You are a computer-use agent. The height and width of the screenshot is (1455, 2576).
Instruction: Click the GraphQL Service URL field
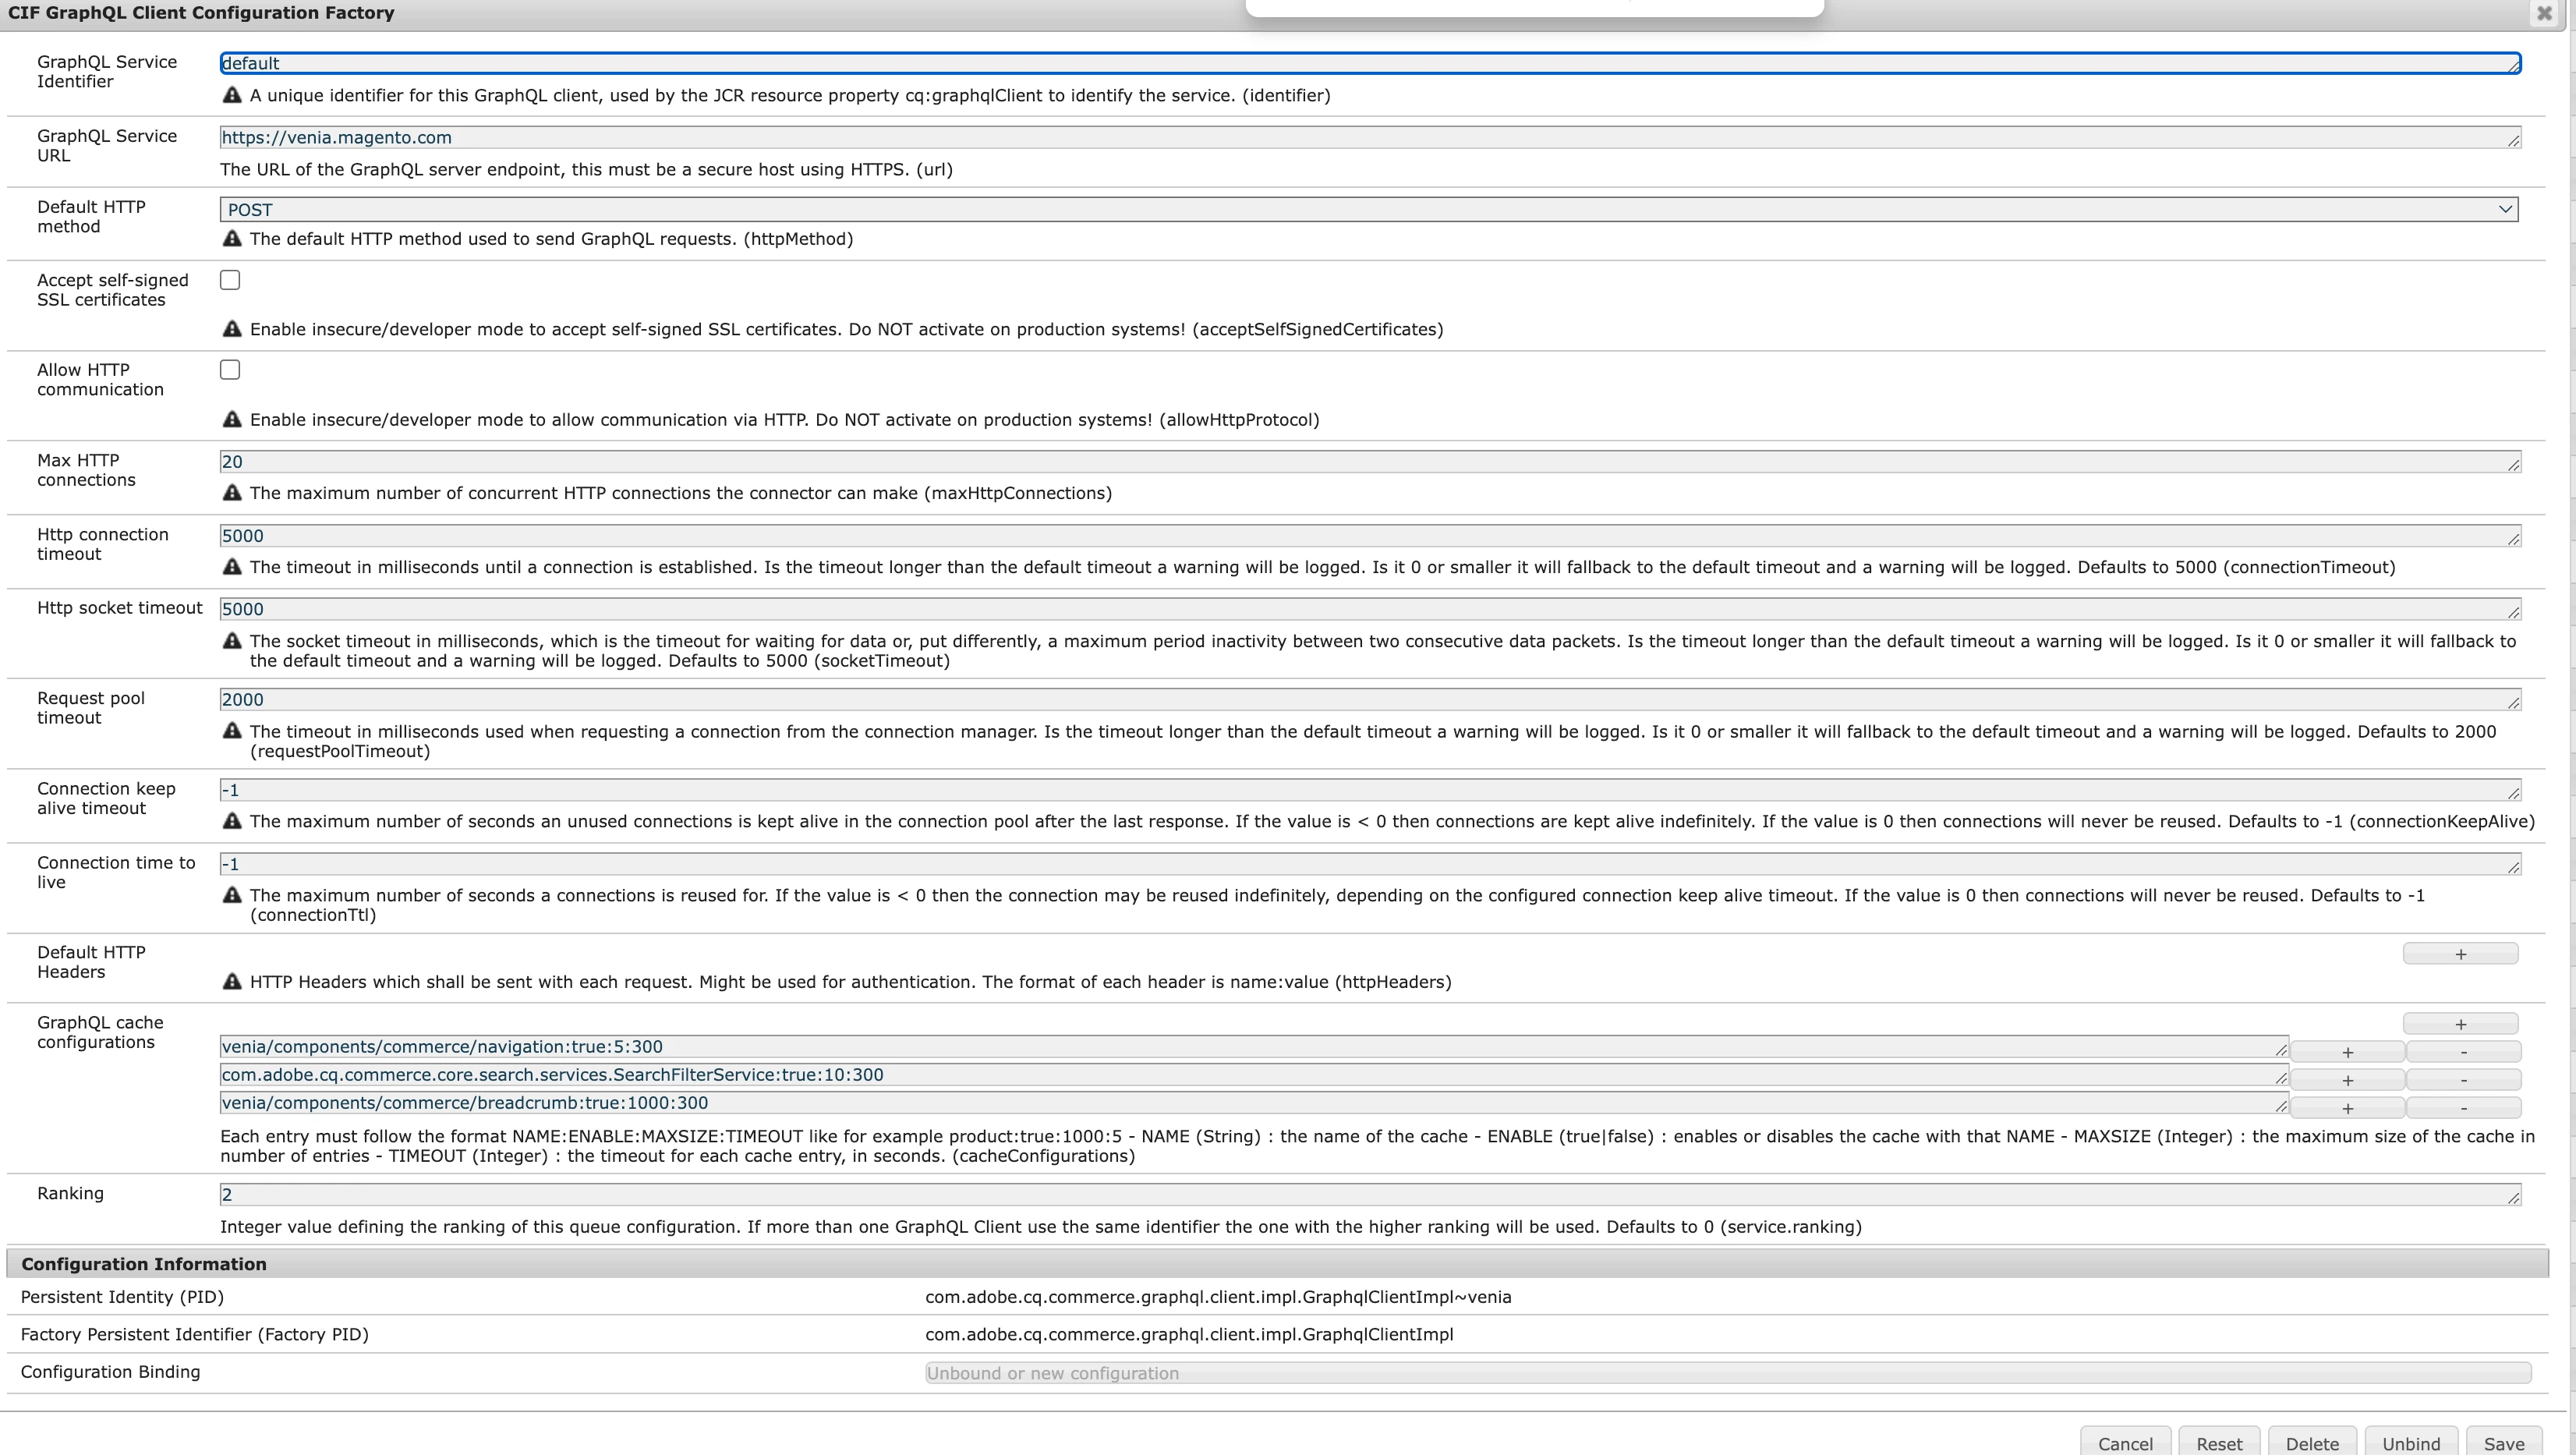(x=1368, y=138)
